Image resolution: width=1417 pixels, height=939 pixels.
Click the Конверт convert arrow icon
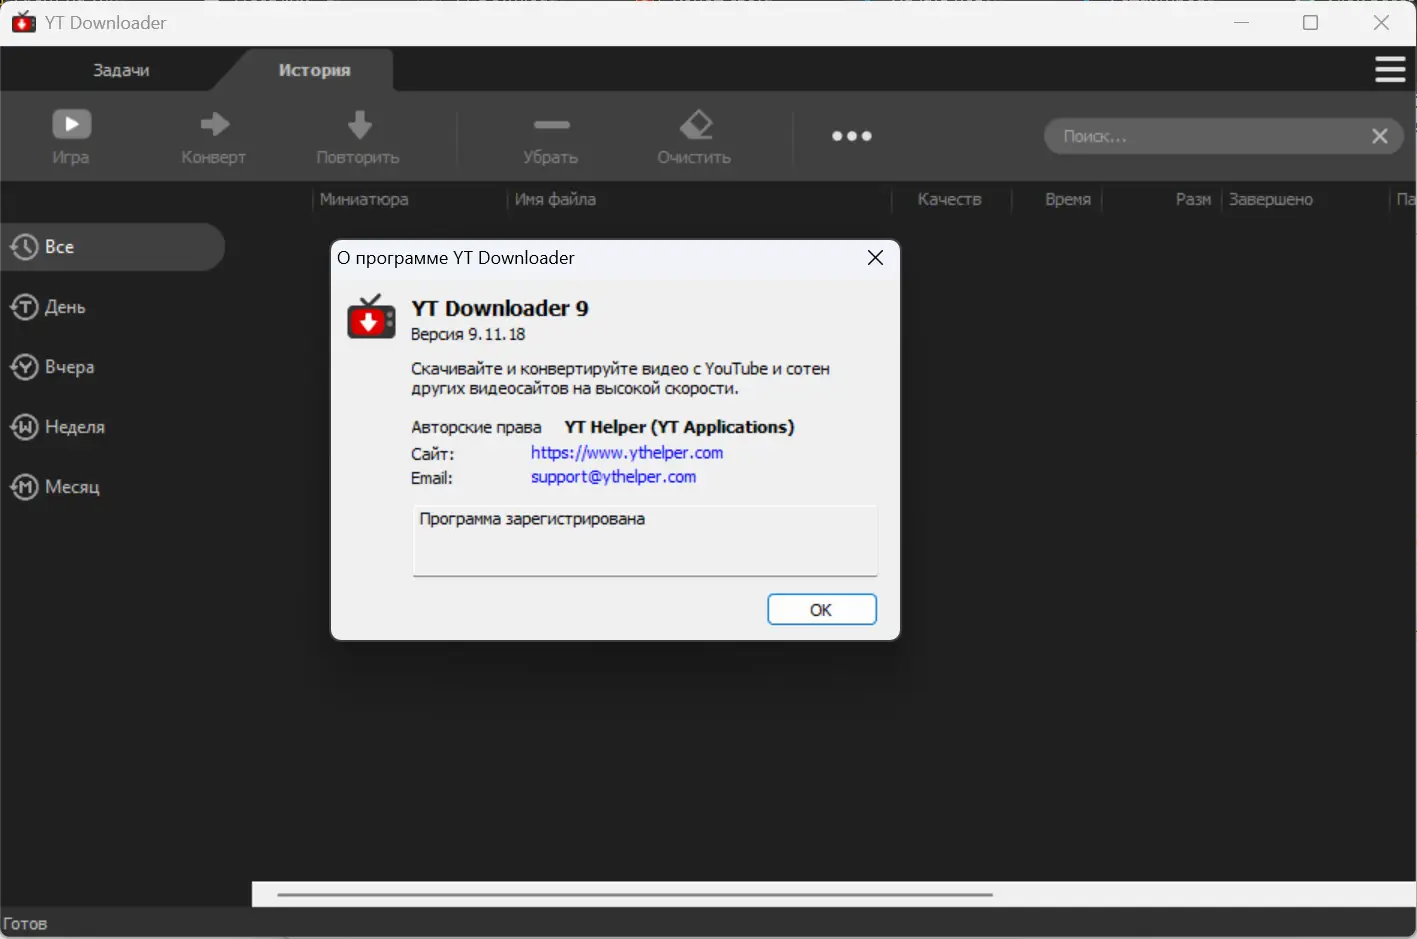point(214,124)
